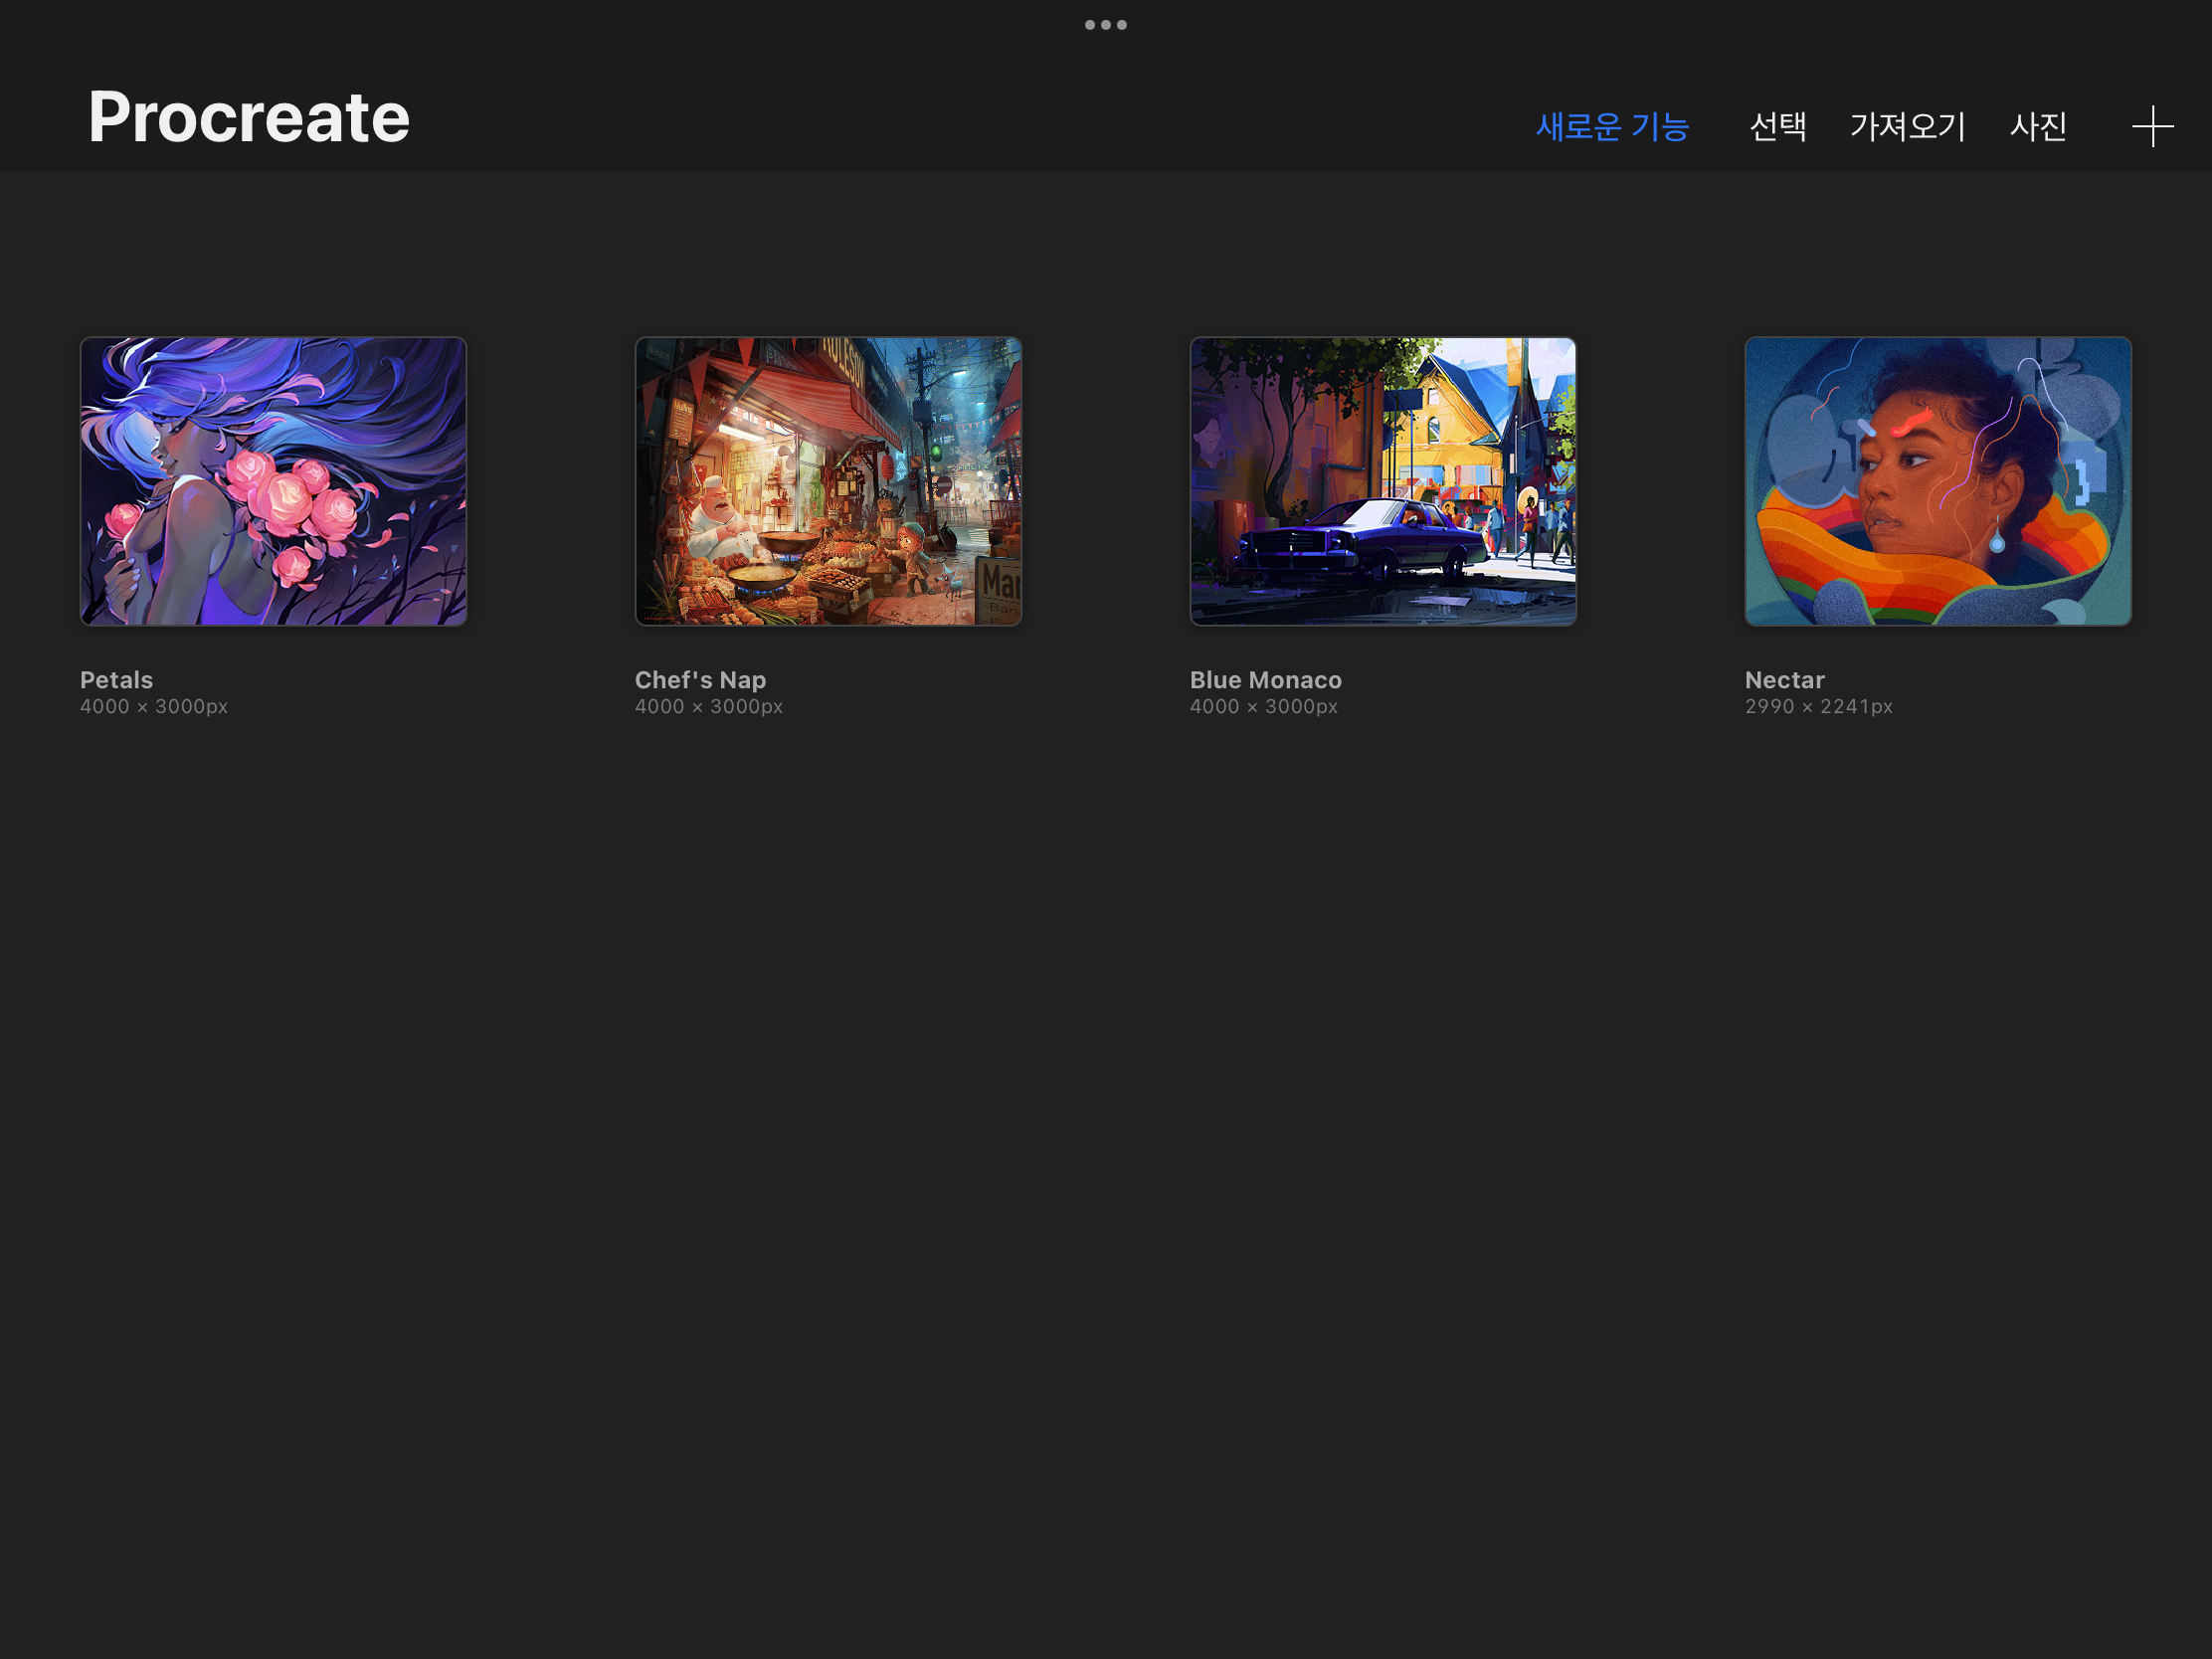Open 새로운 기능 (What's New) link

(x=1612, y=127)
